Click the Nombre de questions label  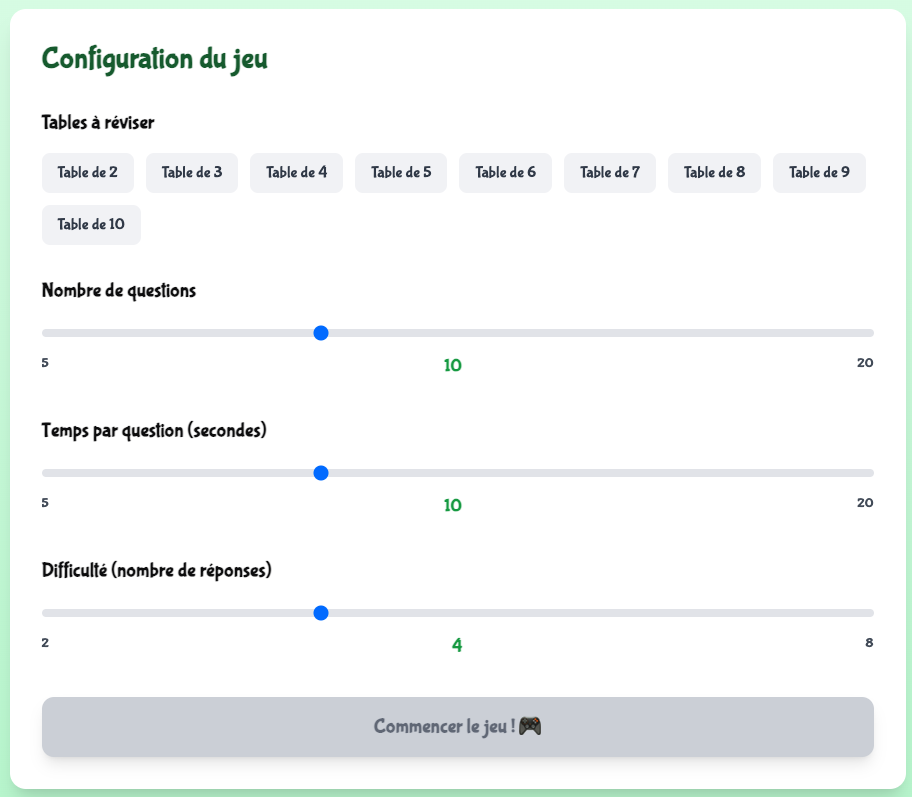click(119, 291)
